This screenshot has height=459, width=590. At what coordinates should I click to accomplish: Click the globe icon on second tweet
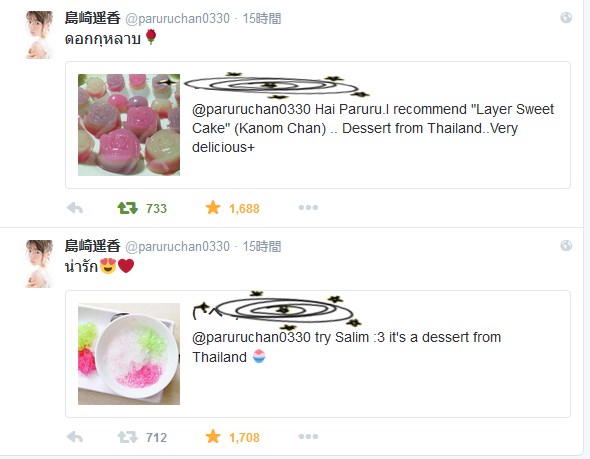[x=566, y=246]
